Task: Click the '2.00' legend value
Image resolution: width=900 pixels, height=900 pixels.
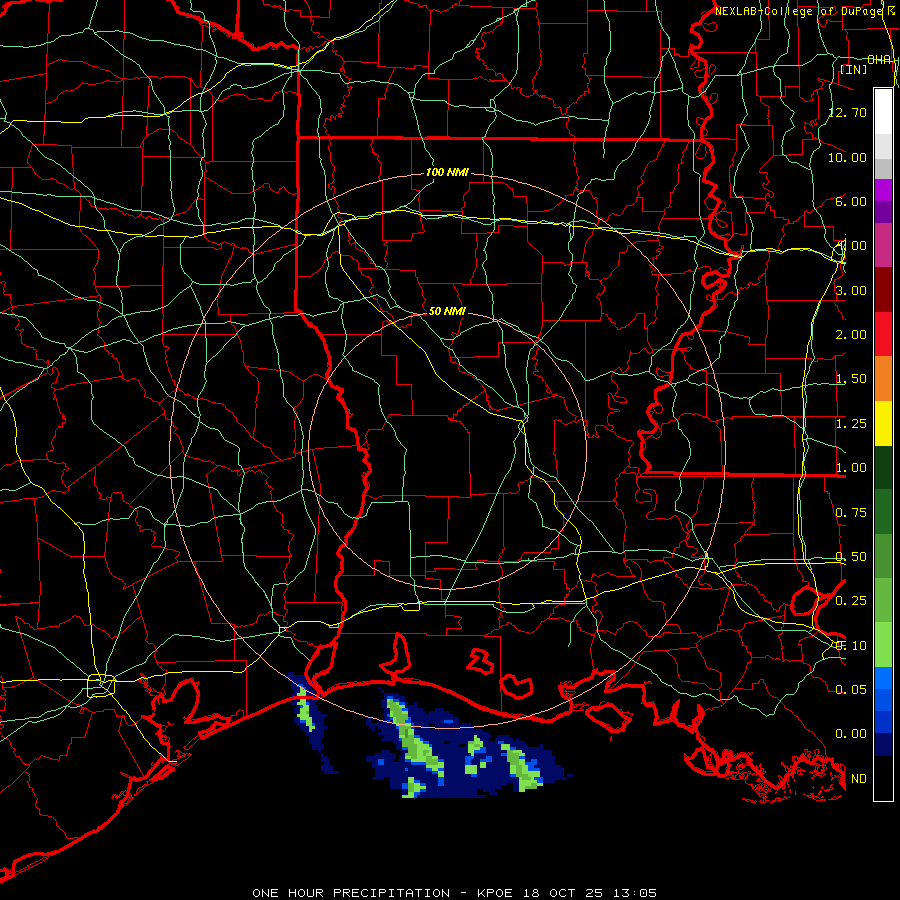Action: (x=851, y=335)
